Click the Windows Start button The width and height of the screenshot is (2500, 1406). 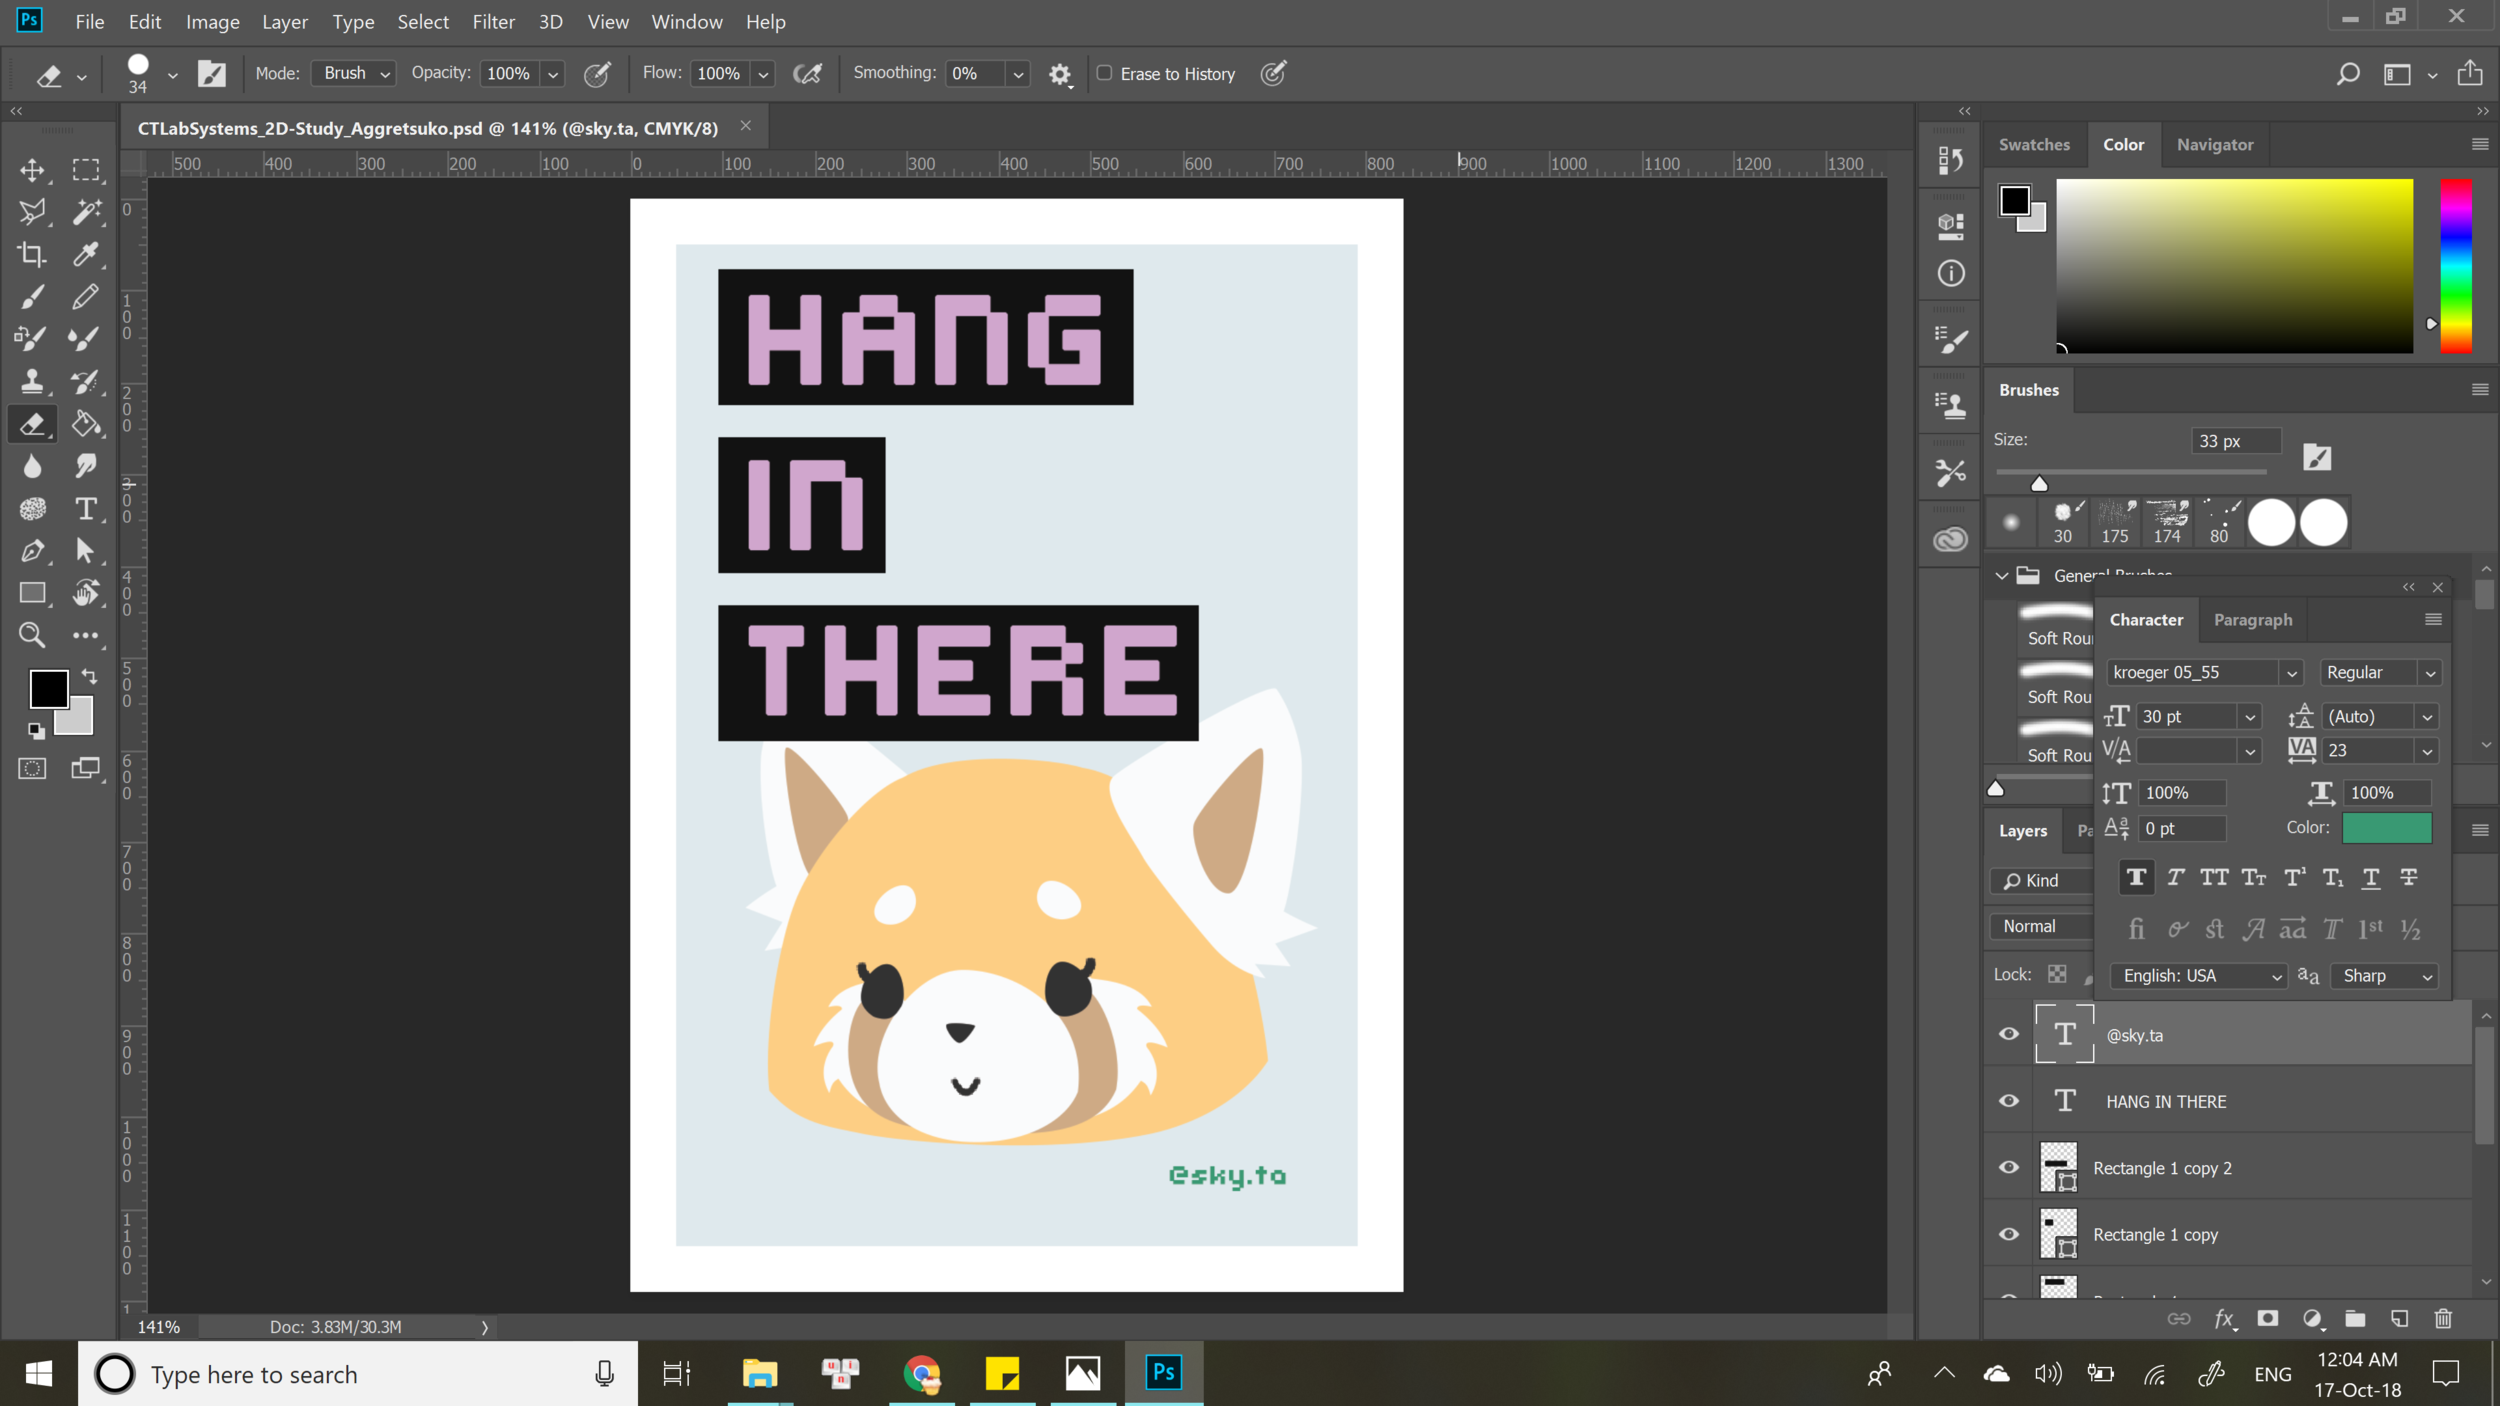pyautogui.click(x=39, y=1373)
